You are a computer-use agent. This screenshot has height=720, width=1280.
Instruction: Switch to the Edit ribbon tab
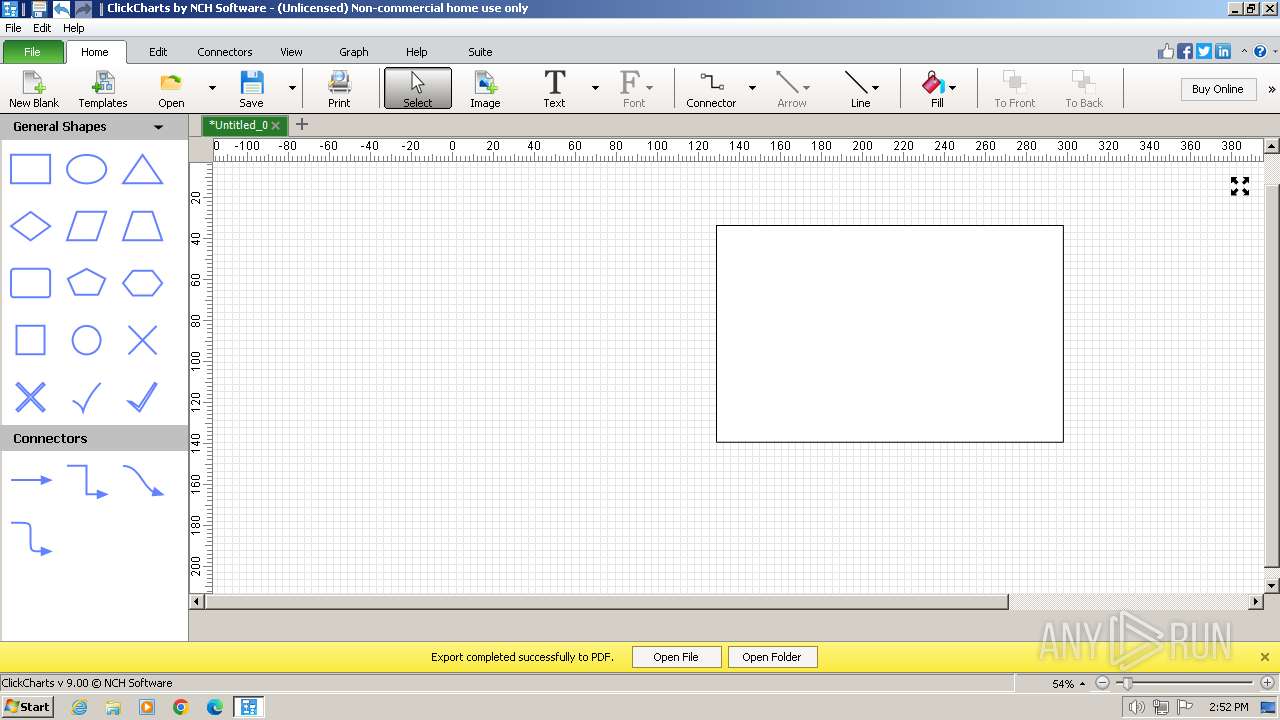(x=158, y=52)
